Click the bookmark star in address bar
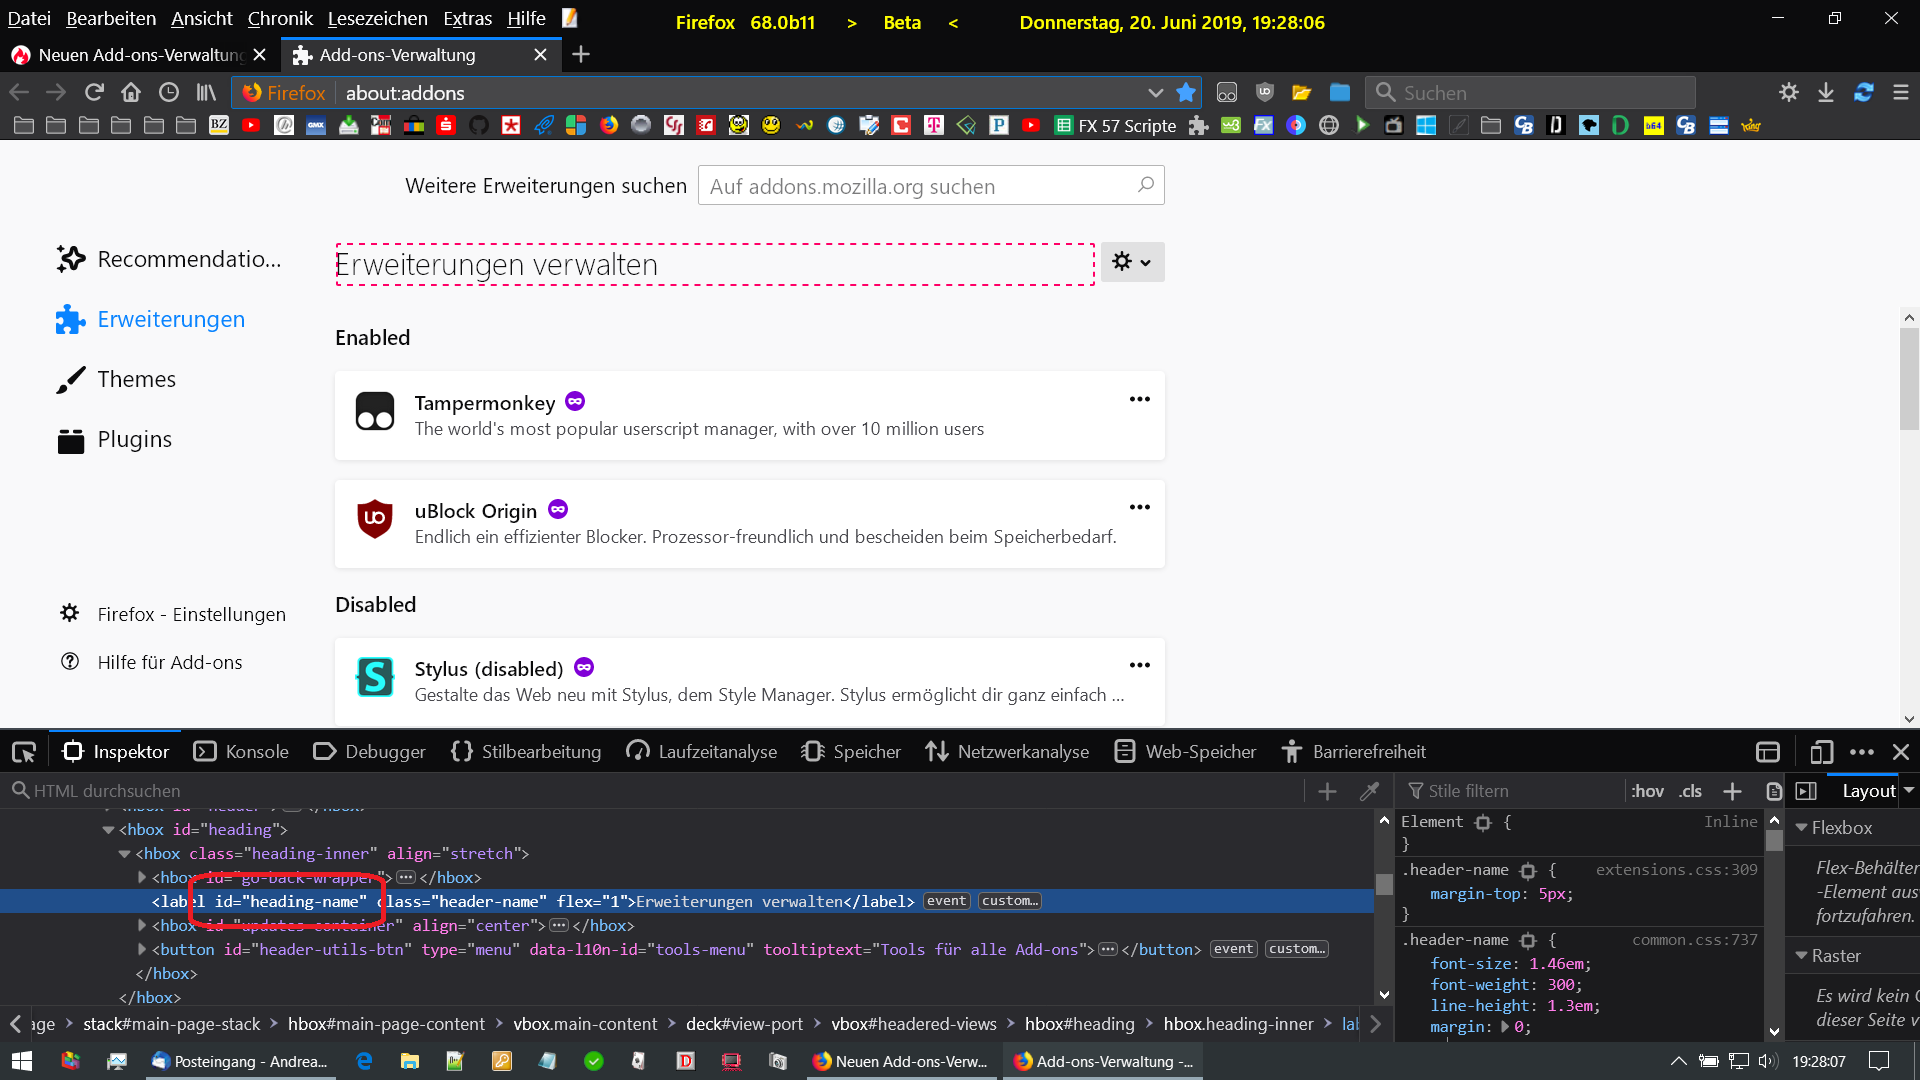The height and width of the screenshot is (1080, 1920). [x=1186, y=93]
